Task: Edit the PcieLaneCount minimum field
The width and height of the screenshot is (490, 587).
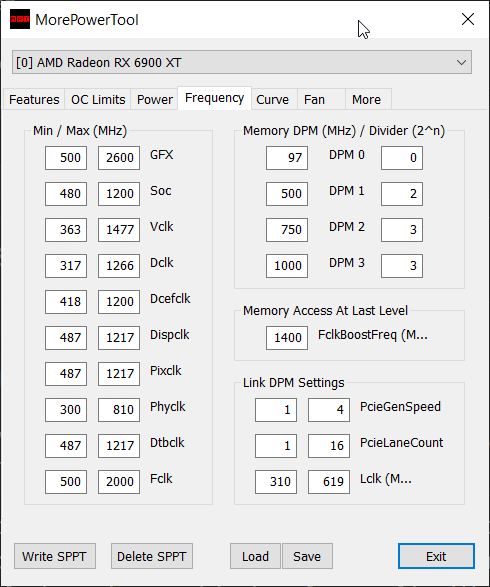Action: [x=276, y=445]
